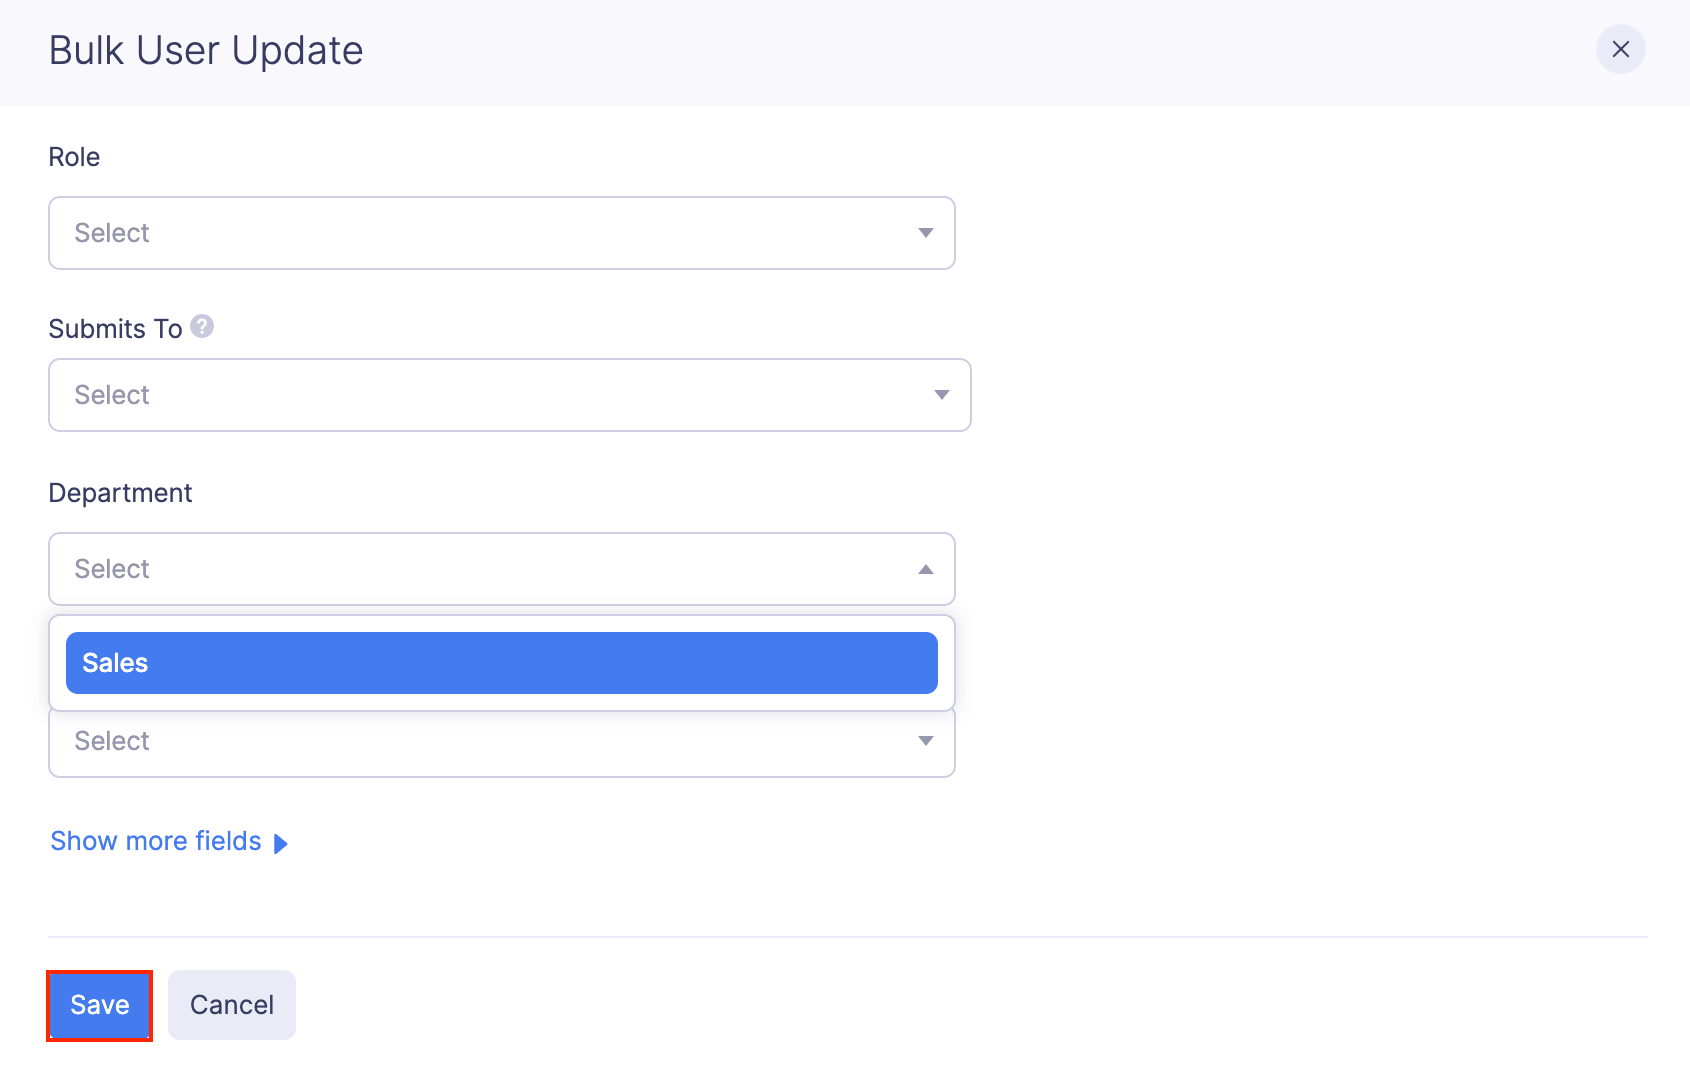Open the Submits To select field
Image resolution: width=1690 pixels, height=1068 pixels.
(x=500, y=395)
